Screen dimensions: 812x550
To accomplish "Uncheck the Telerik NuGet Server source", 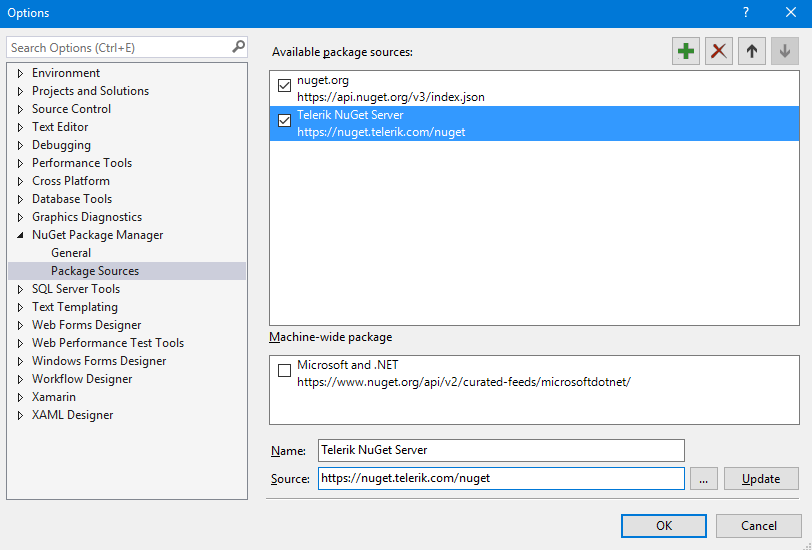I will pyautogui.click(x=284, y=121).
